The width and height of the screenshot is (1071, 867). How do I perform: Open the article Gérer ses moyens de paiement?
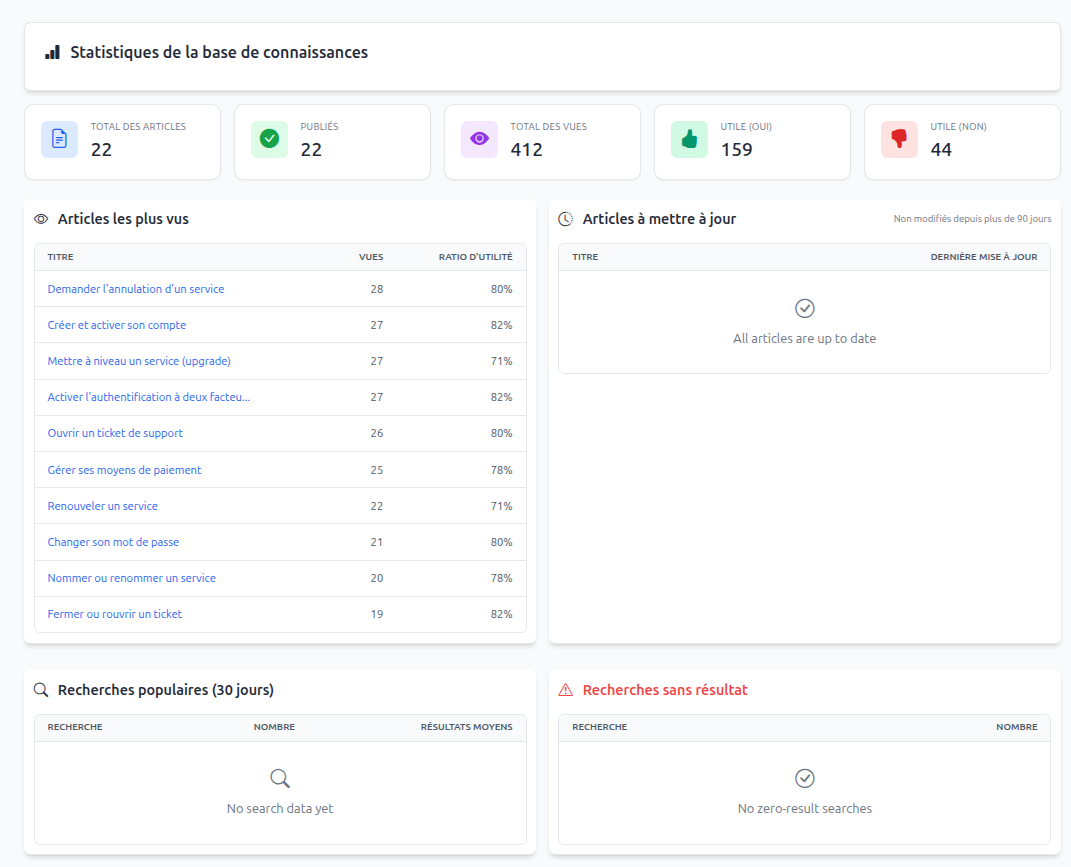pos(123,470)
